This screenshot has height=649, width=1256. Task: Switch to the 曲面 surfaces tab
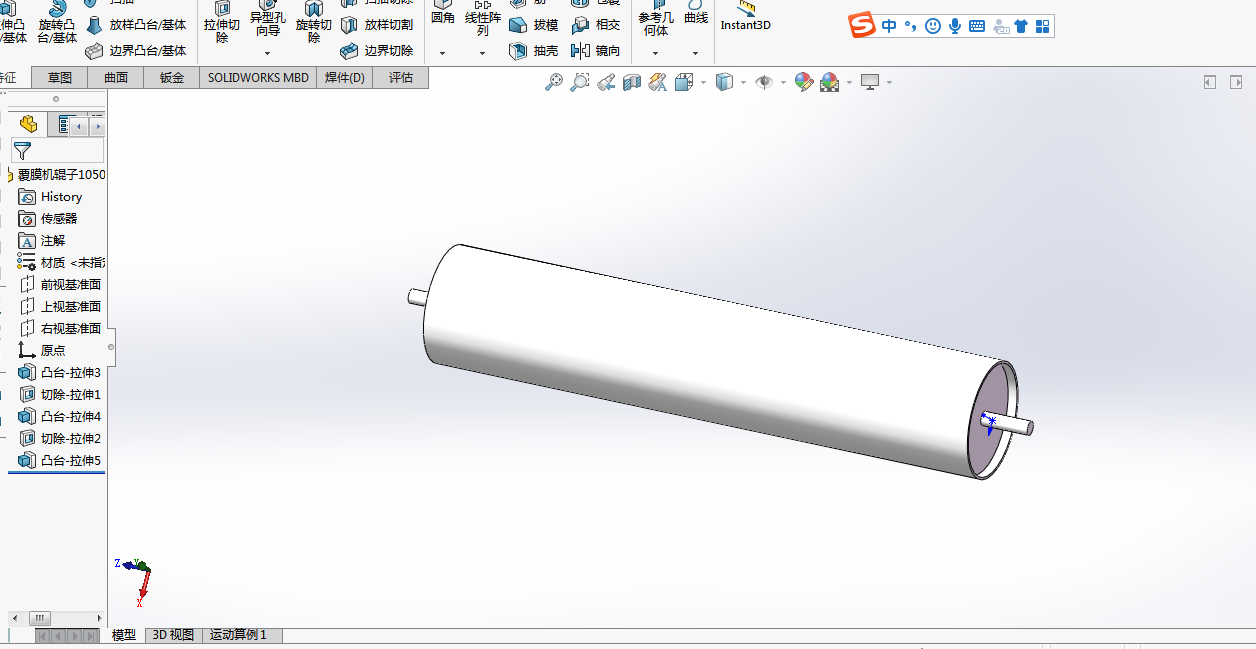[x=116, y=77]
